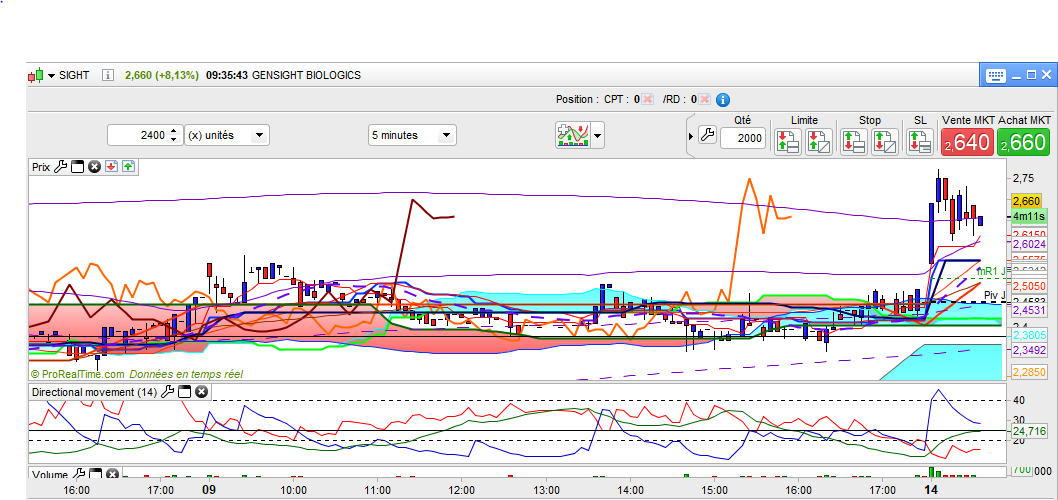Click the 14 date marker on time axis

coord(932,489)
